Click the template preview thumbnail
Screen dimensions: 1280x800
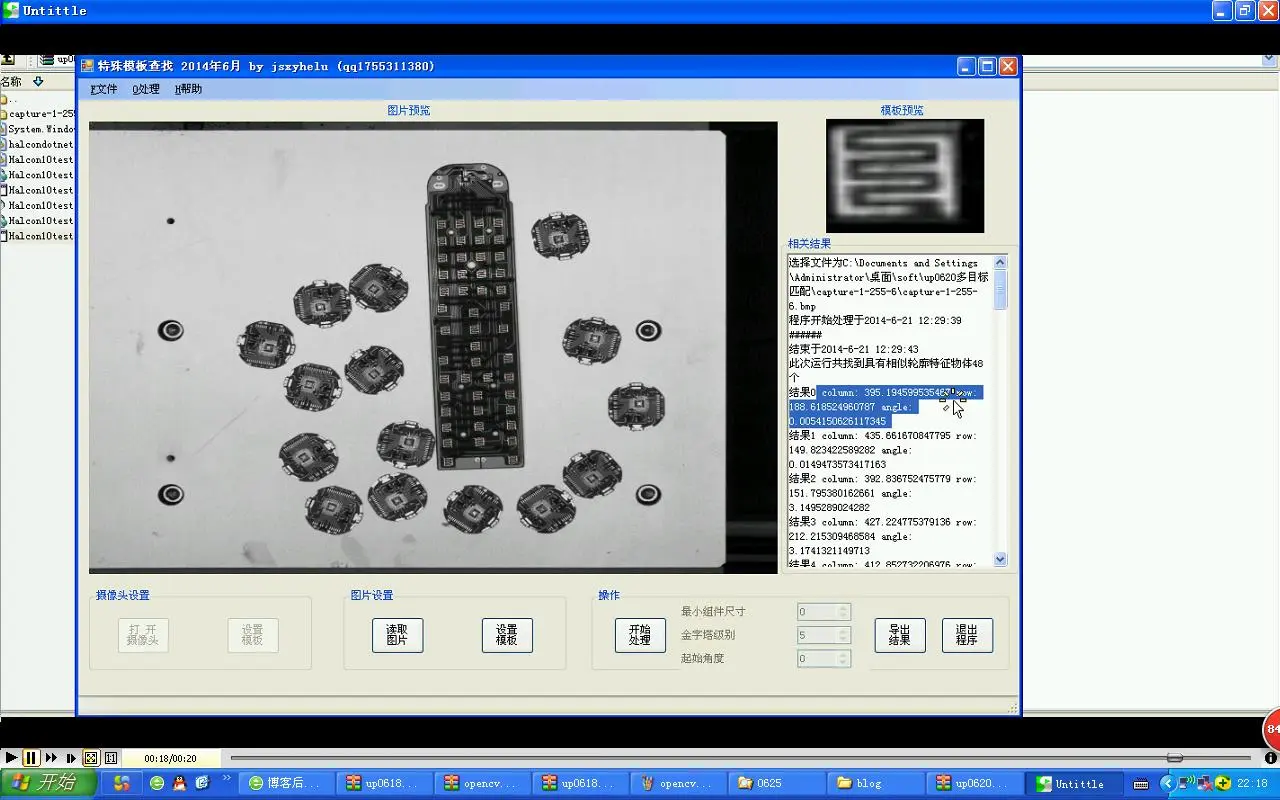tap(904, 175)
